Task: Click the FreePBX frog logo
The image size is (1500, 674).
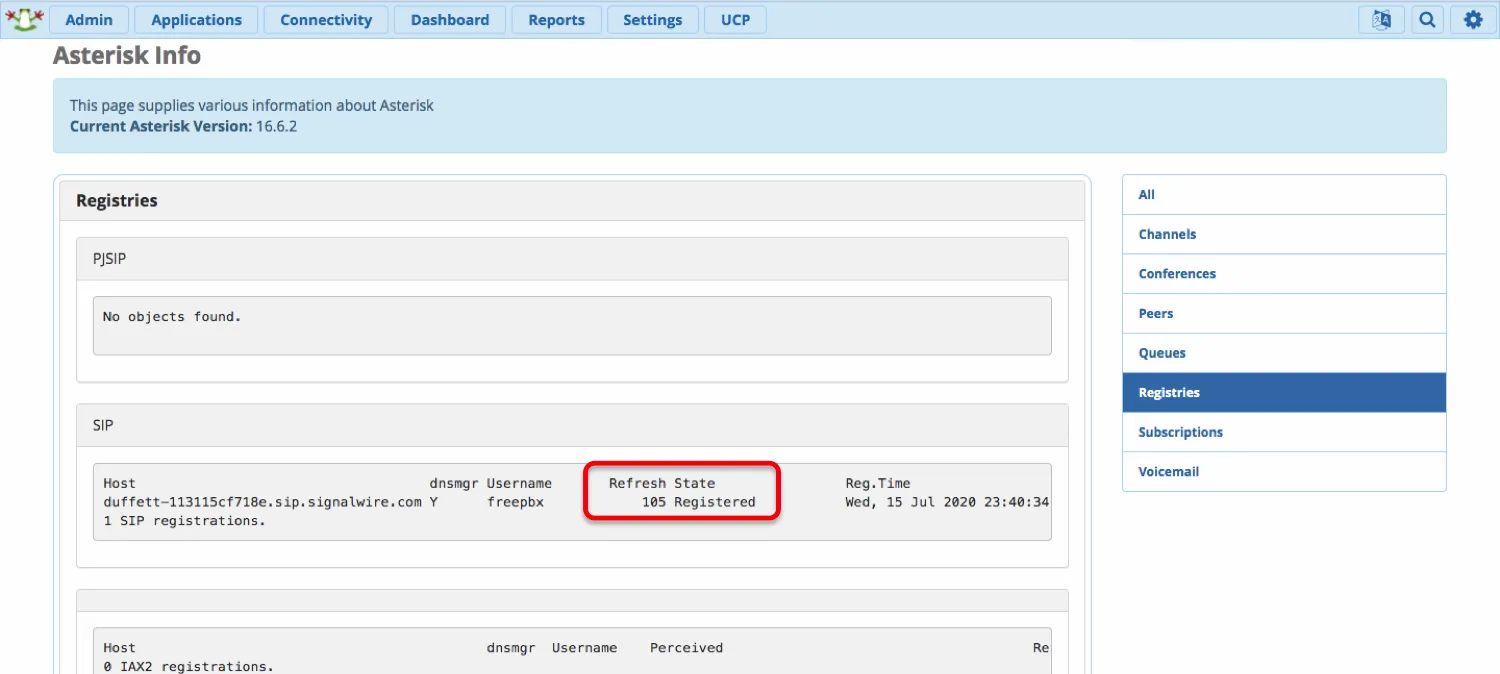Action: 23,18
